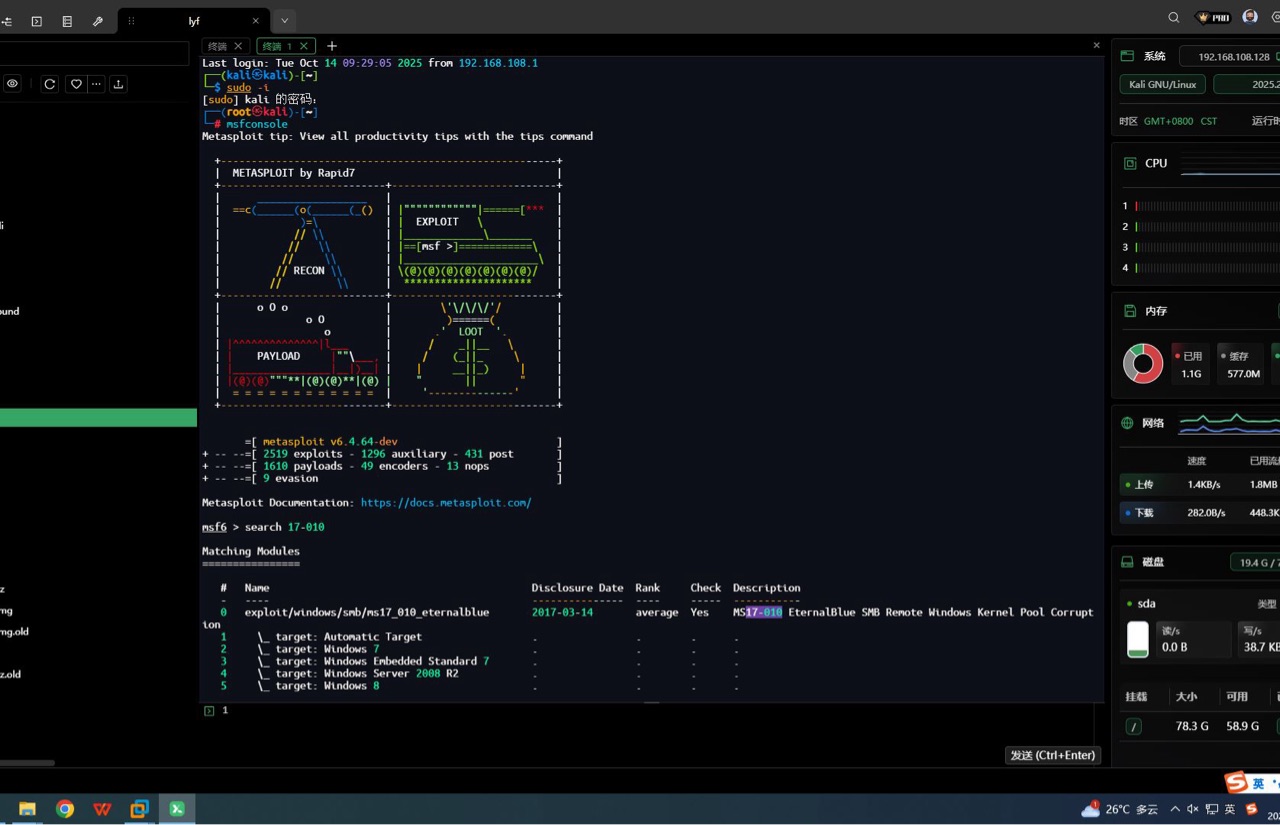Click the 内存 memory panel icon
This screenshot has height=825, width=1280.
coord(1130,311)
